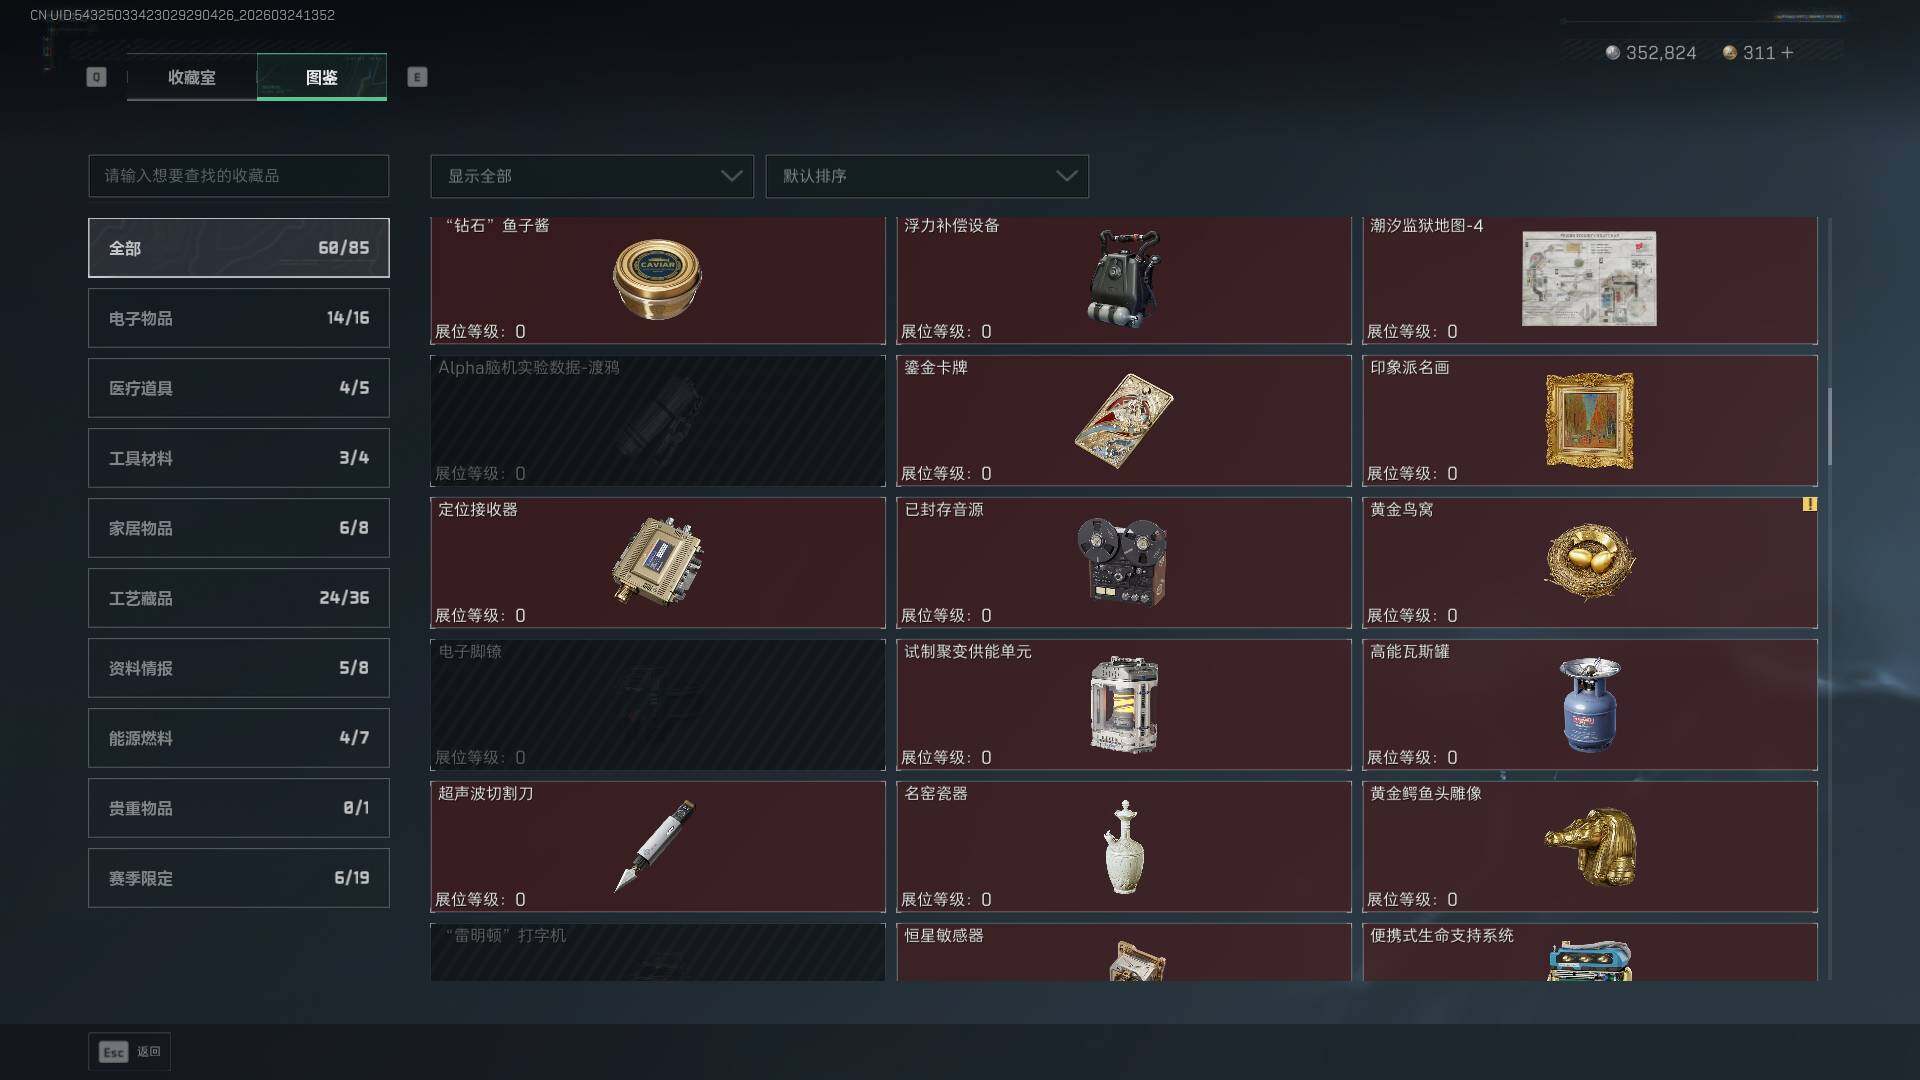Image resolution: width=1920 pixels, height=1080 pixels.
Task: Open the impressionist painting thumbnail
Action: coord(1590,421)
